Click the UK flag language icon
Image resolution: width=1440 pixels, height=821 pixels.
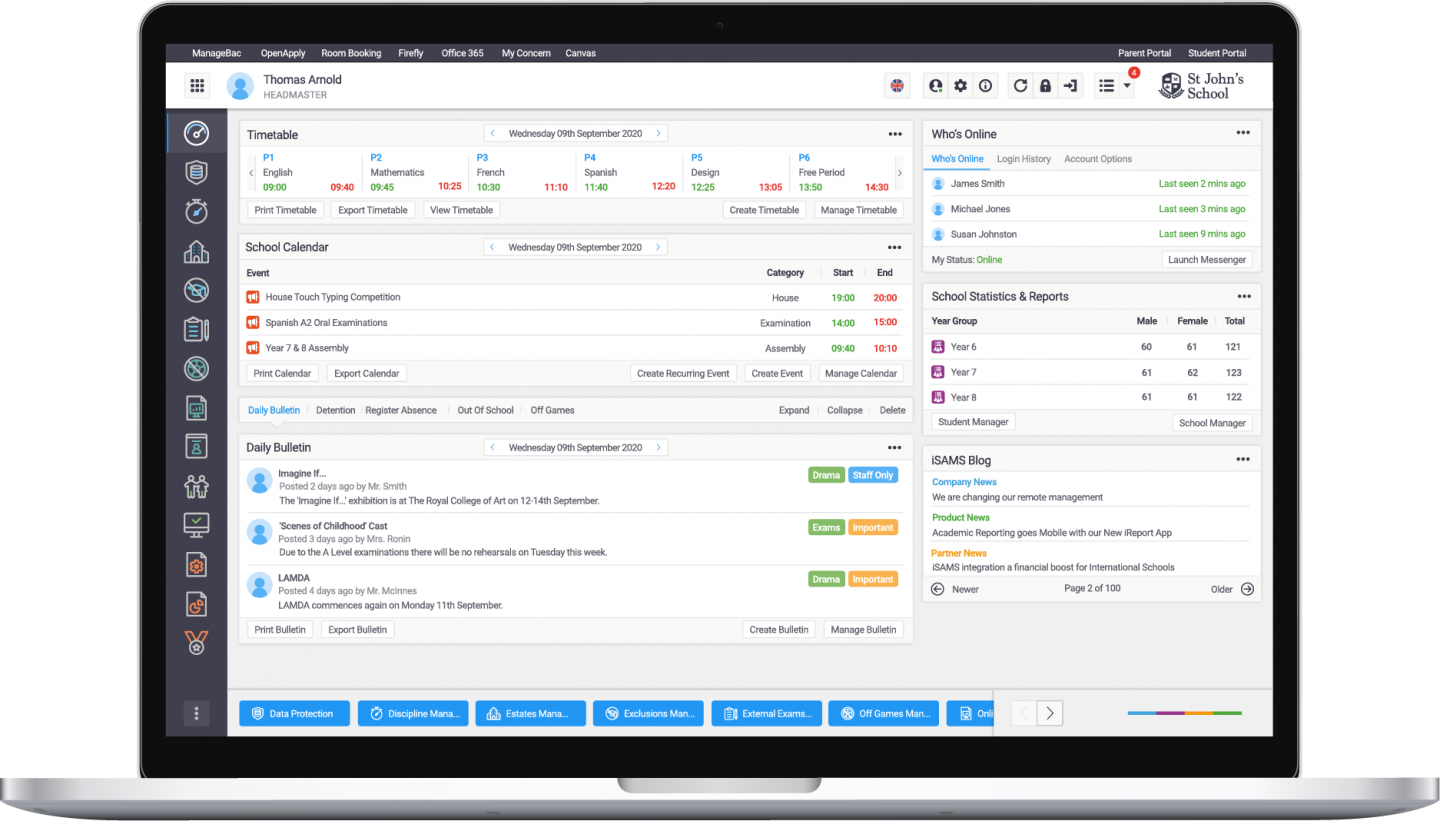pos(897,86)
